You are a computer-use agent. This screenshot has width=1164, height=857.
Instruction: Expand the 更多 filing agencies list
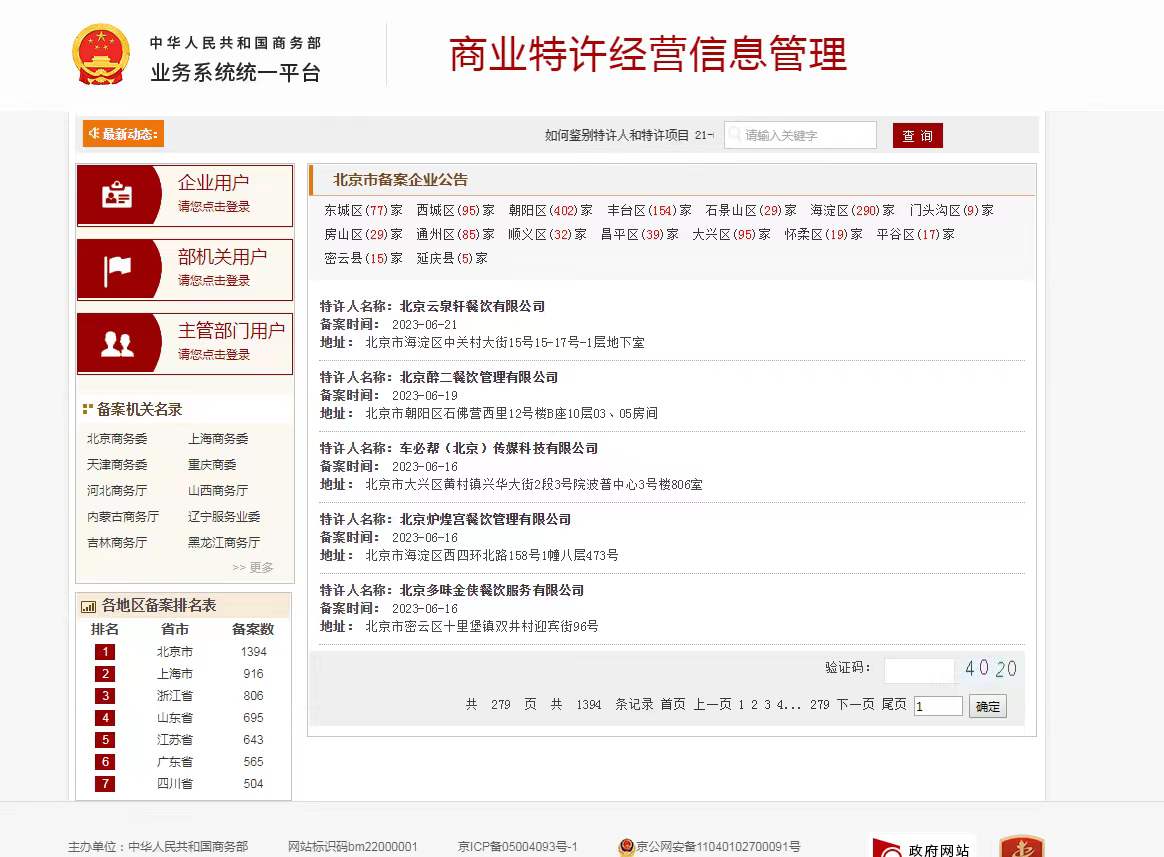[x=253, y=567]
